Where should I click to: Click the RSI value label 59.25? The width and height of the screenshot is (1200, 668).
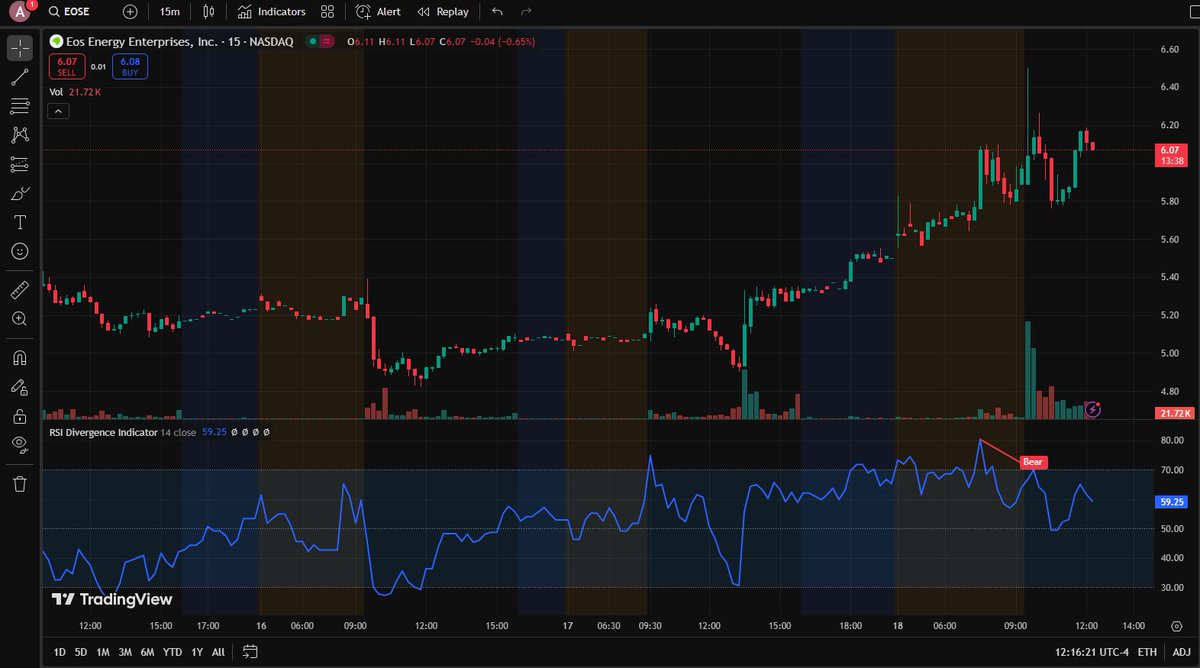[x=1170, y=501]
